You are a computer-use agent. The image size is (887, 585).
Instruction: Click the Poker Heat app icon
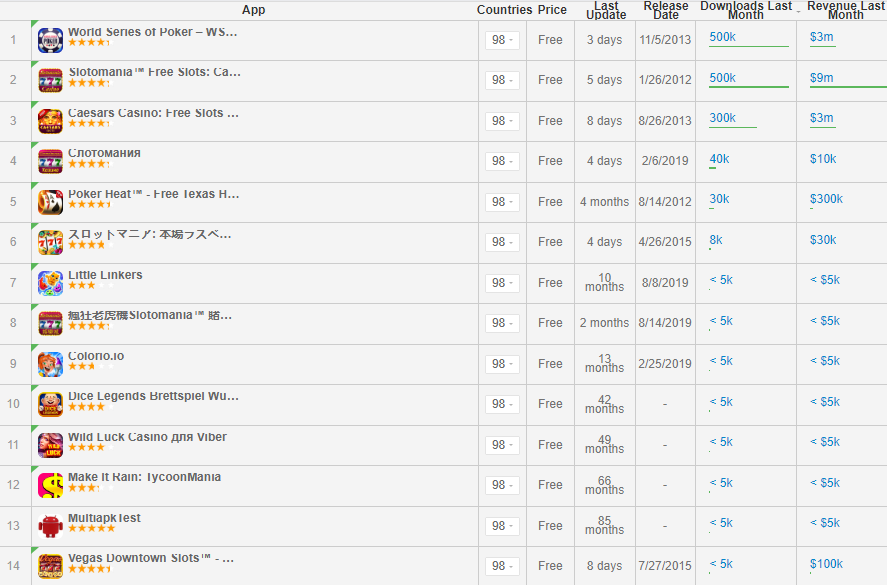click(x=50, y=202)
